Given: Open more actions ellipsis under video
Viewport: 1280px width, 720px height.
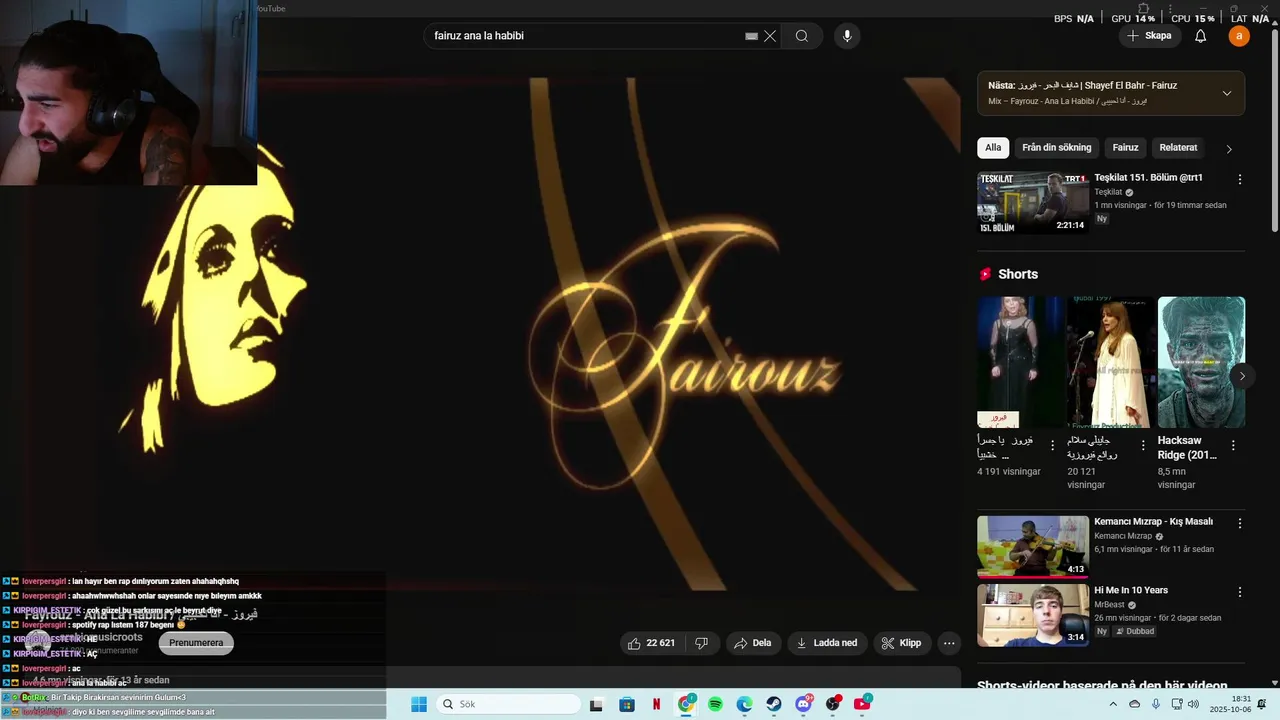Looking at the screenshot, I should tap(949, 643).
